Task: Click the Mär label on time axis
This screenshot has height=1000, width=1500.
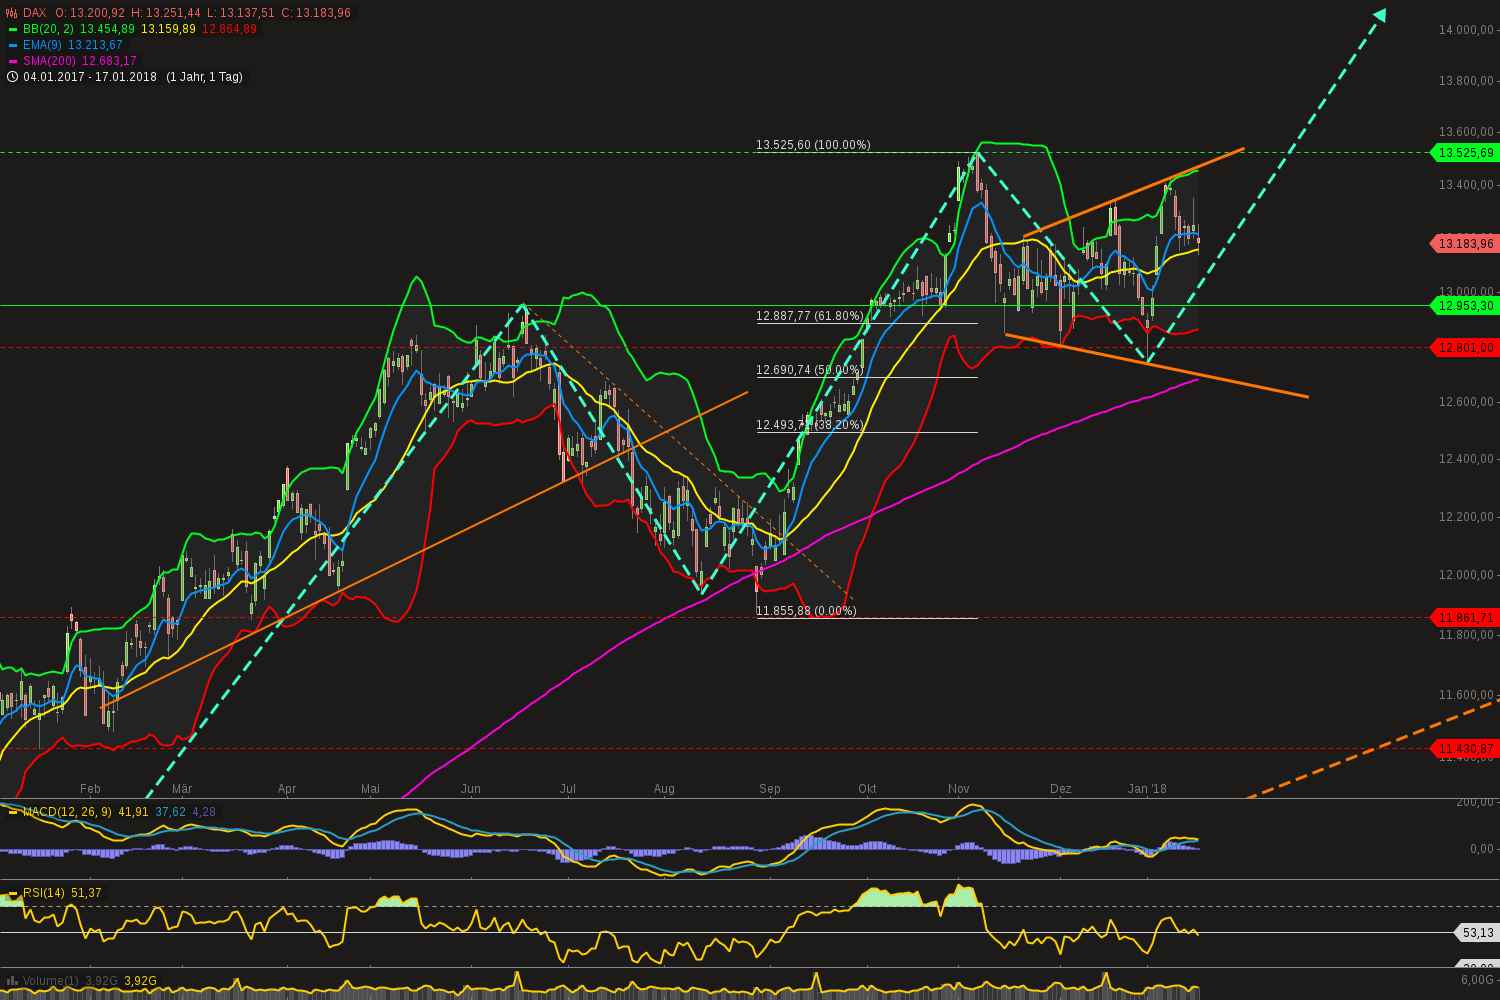Action: pos(182,789)
